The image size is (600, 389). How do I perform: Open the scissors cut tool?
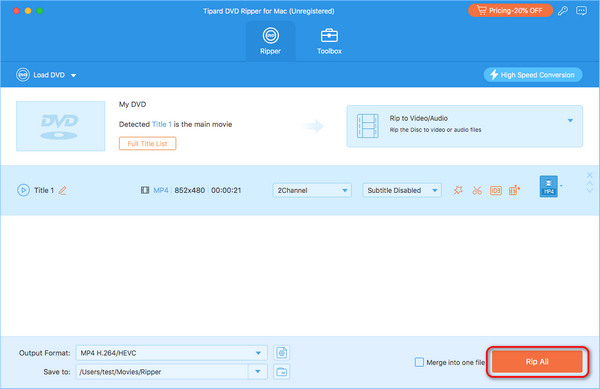click(477, 190)
